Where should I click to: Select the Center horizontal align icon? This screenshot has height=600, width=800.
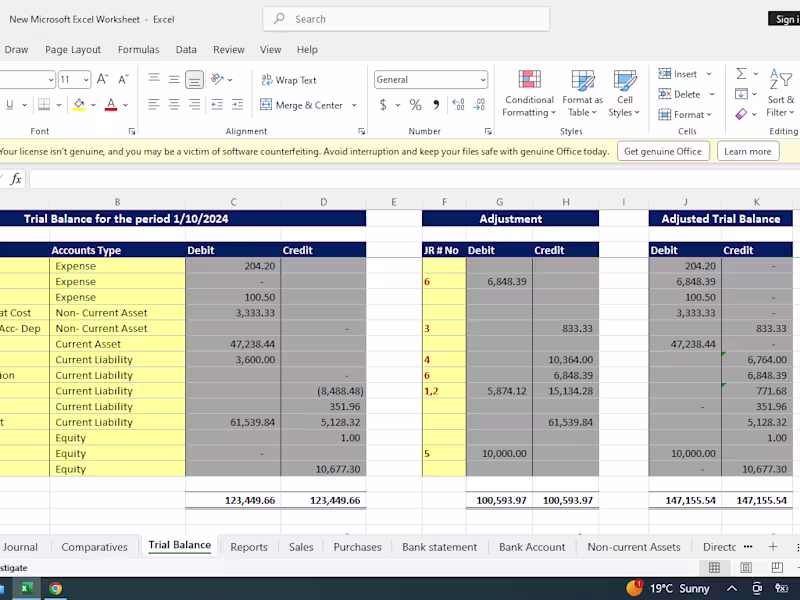pos(174,105)
